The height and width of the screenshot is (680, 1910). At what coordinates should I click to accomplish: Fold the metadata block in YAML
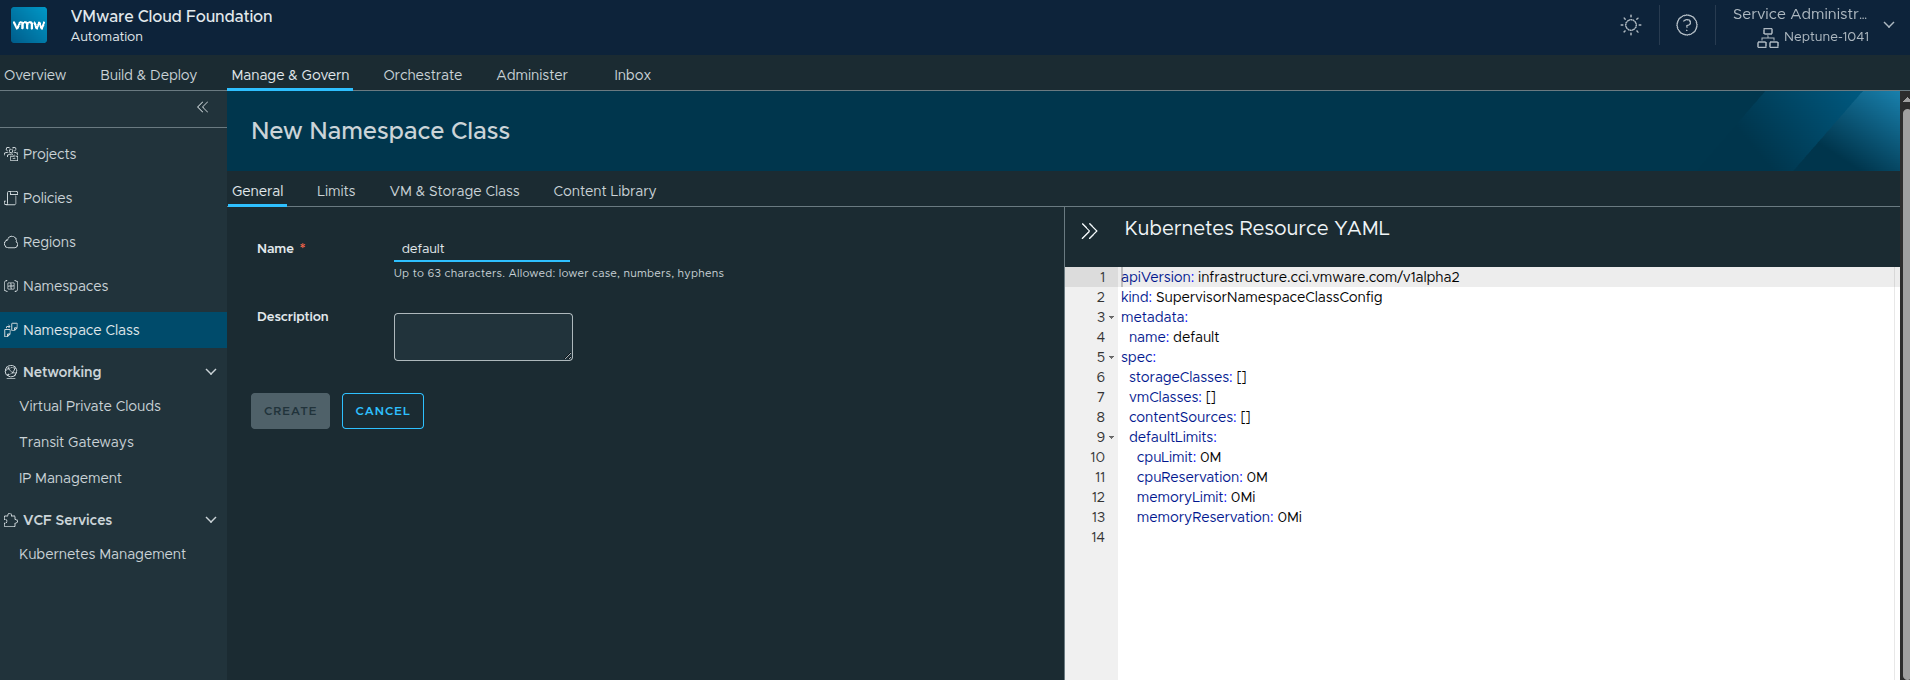[1111, 318]
